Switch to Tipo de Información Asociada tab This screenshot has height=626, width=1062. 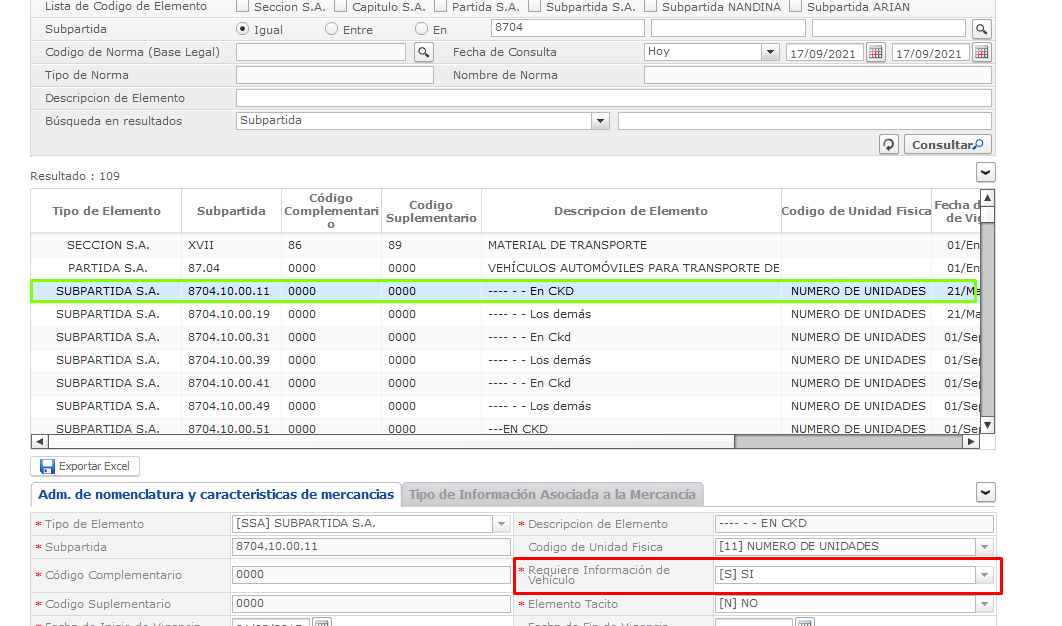[x=552, y=495]
